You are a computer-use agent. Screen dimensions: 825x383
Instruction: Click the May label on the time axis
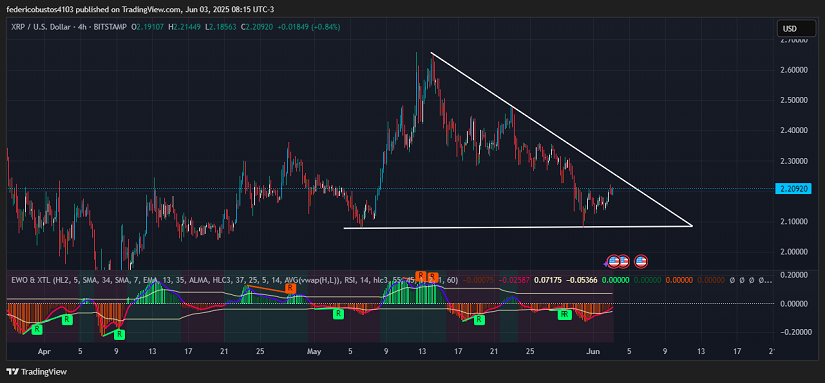coord(315,350)
